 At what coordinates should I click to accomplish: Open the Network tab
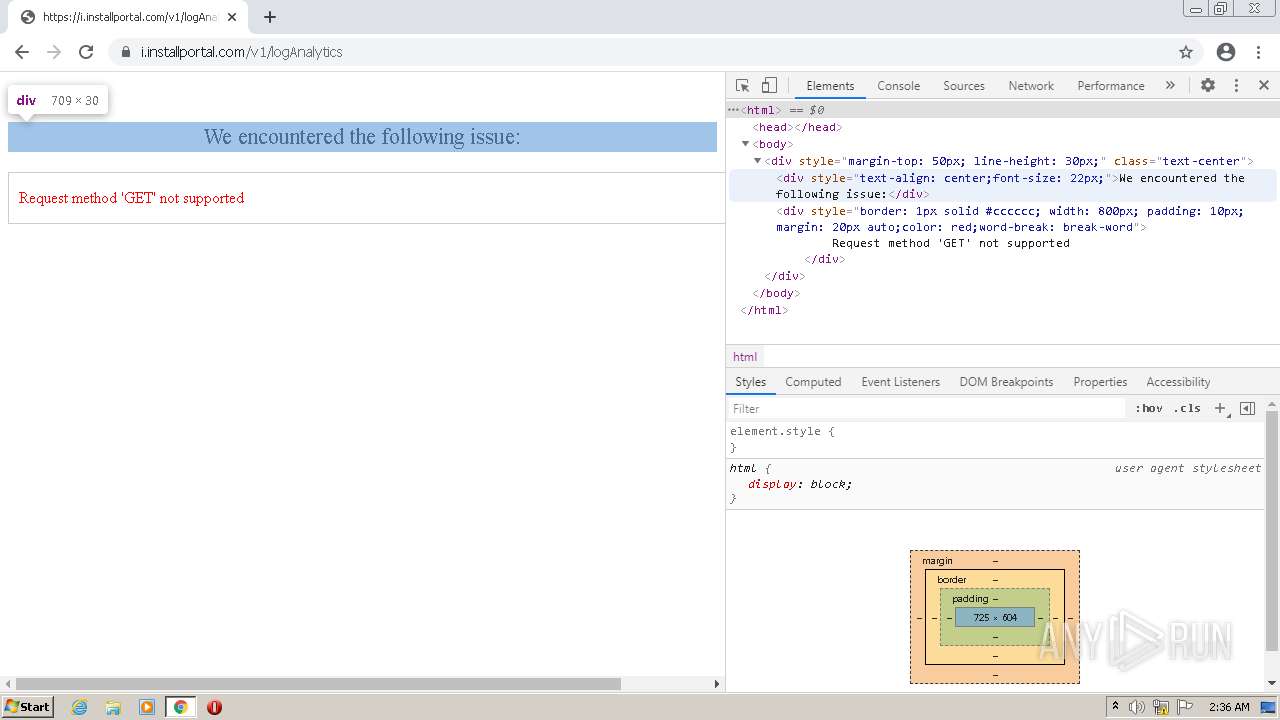pos(1031,86)
